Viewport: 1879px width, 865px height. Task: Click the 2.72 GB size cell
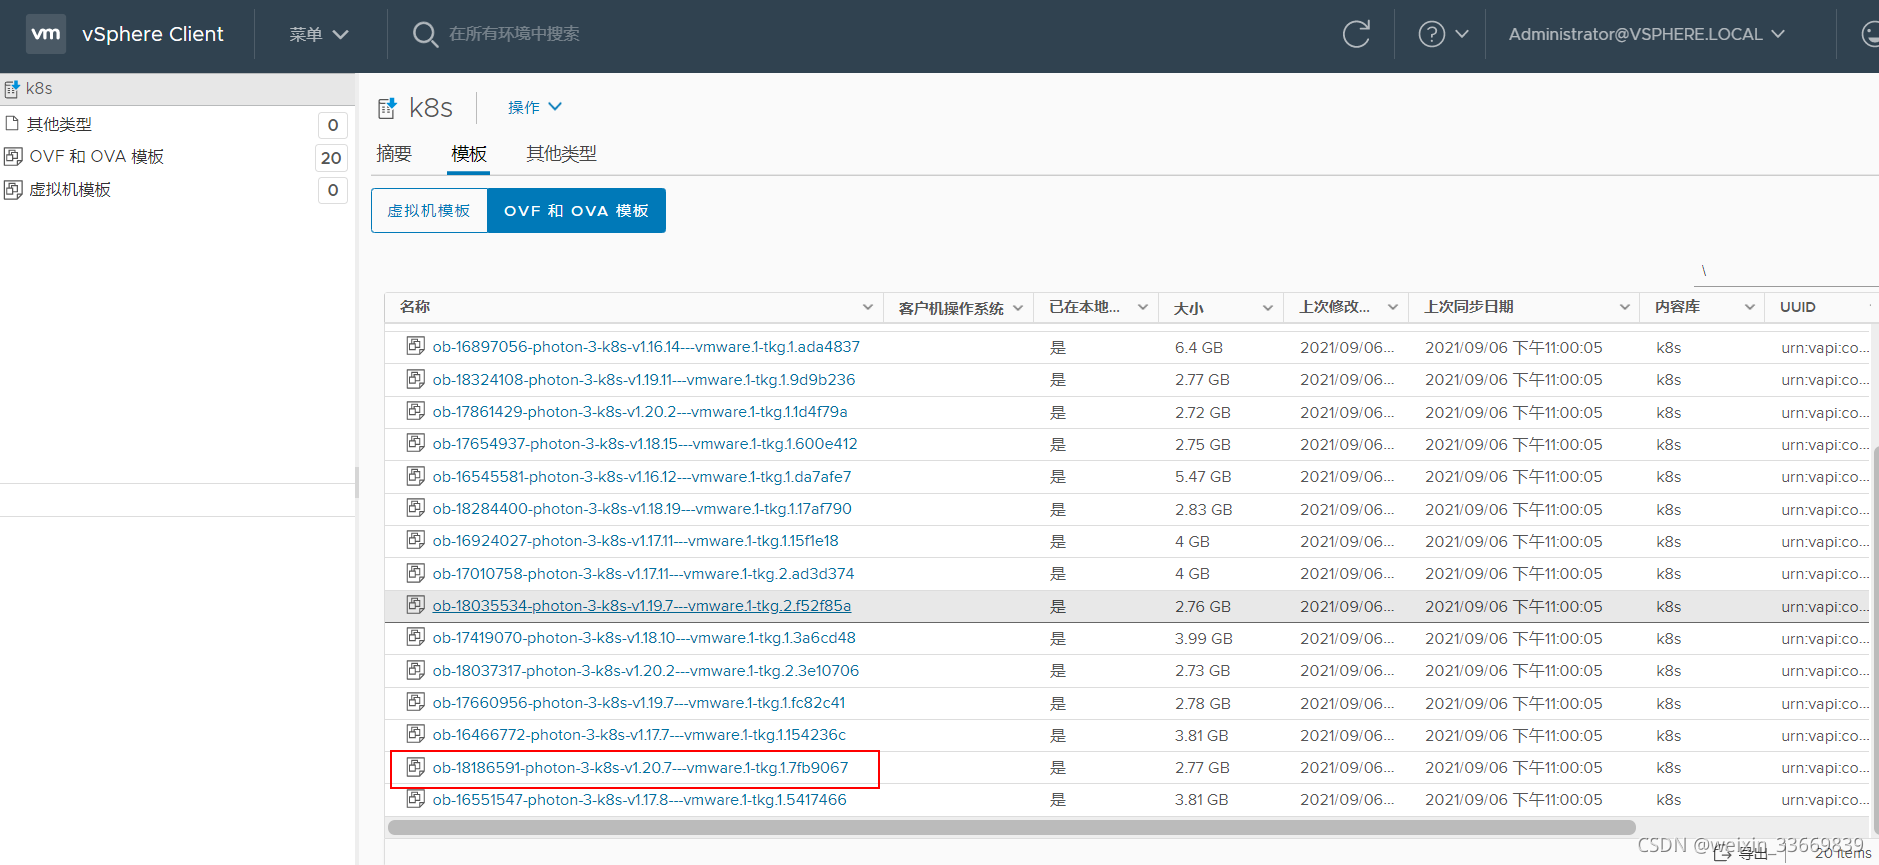[x=1202, y=412]
